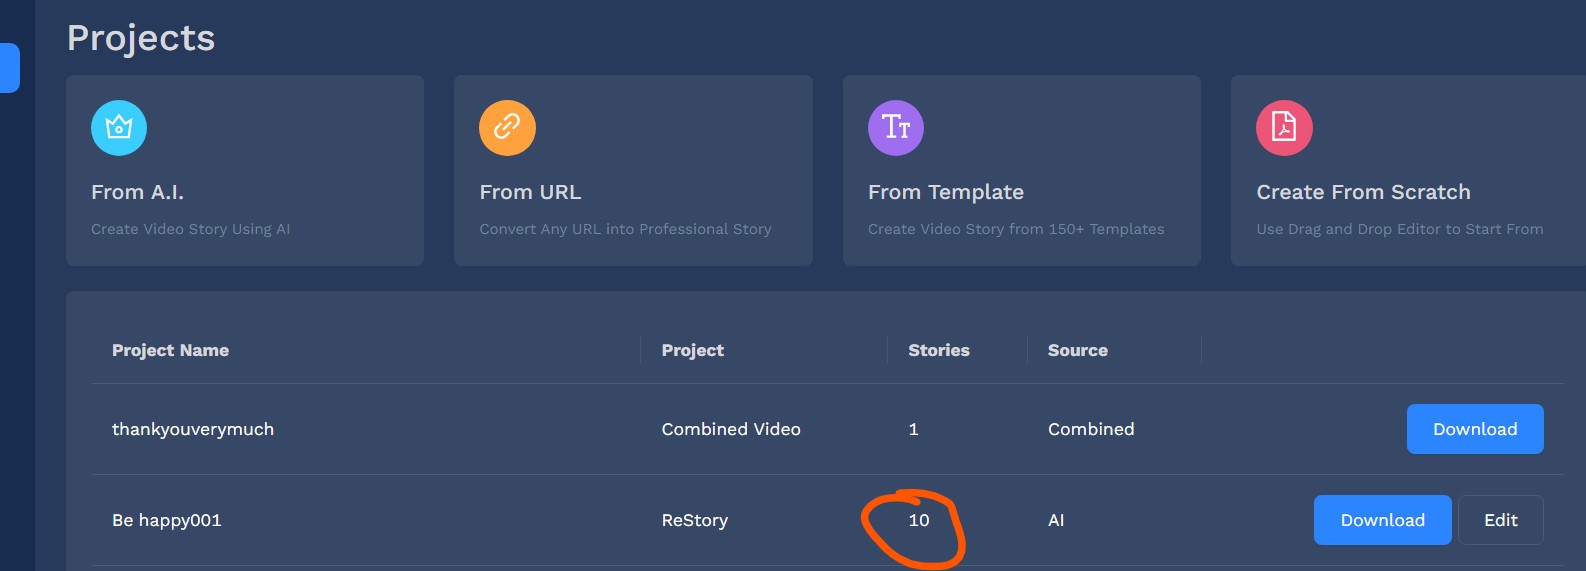Sort the table by Stories column

coord(938,350)
